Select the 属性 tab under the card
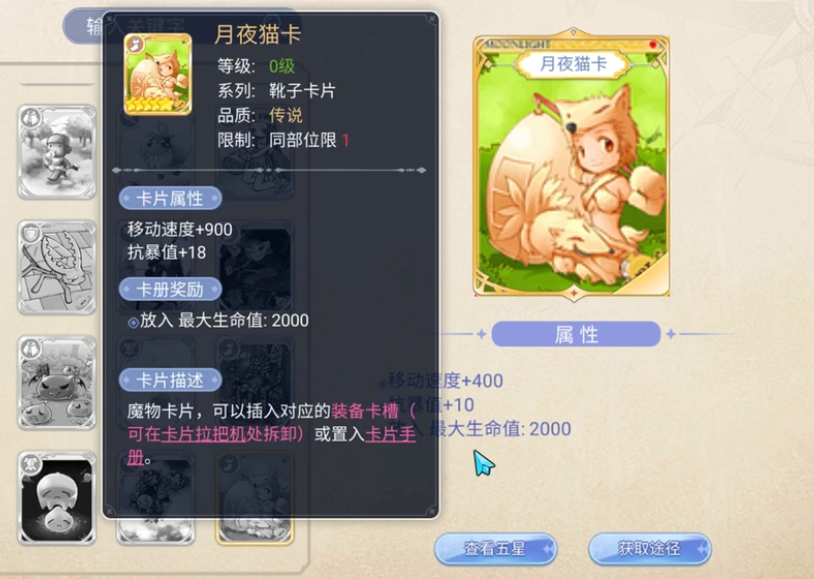Screen dimensions: 814x579 (x=576, y=334)
